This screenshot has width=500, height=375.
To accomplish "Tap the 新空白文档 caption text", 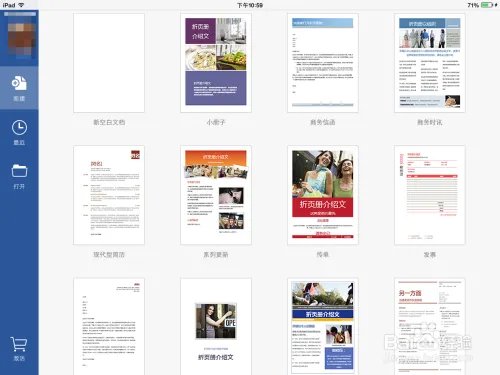I will pos(109,122).
